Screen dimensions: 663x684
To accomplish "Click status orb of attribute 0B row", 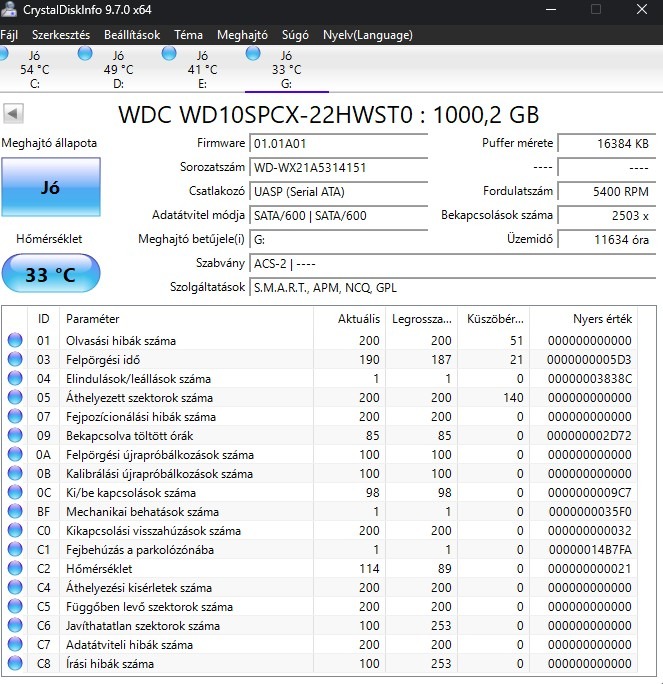I will click(15, 473).
